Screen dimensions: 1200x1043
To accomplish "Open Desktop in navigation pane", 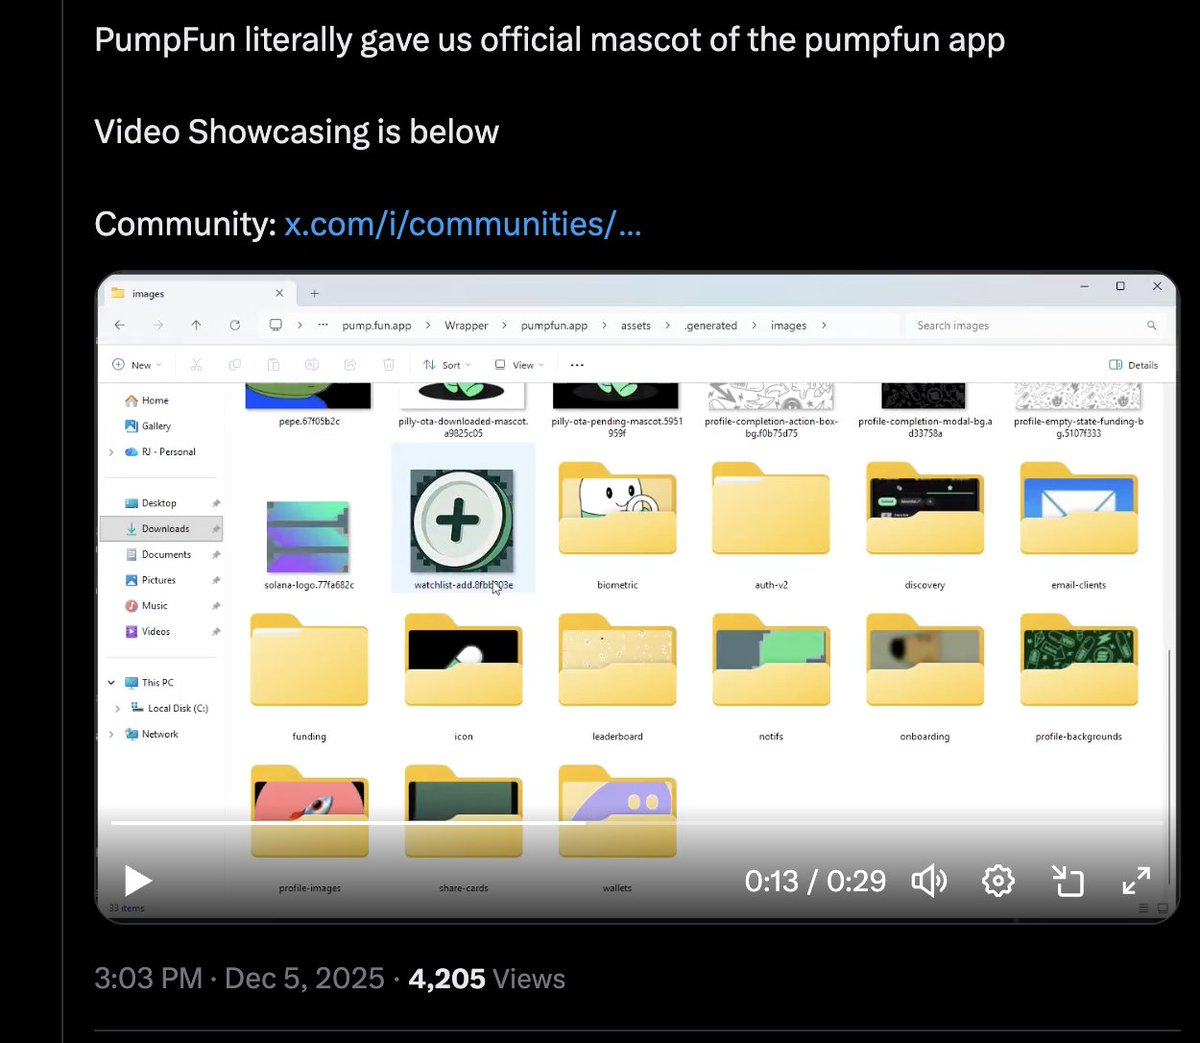I will tap(150, 503).
